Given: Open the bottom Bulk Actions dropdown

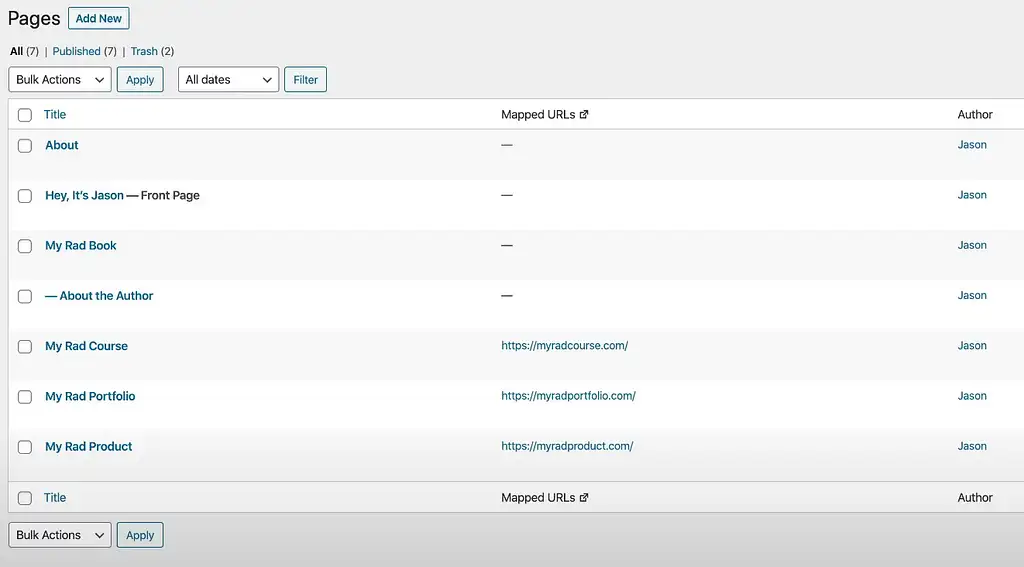Looking at the screenshot, I should tap(60, 535).
